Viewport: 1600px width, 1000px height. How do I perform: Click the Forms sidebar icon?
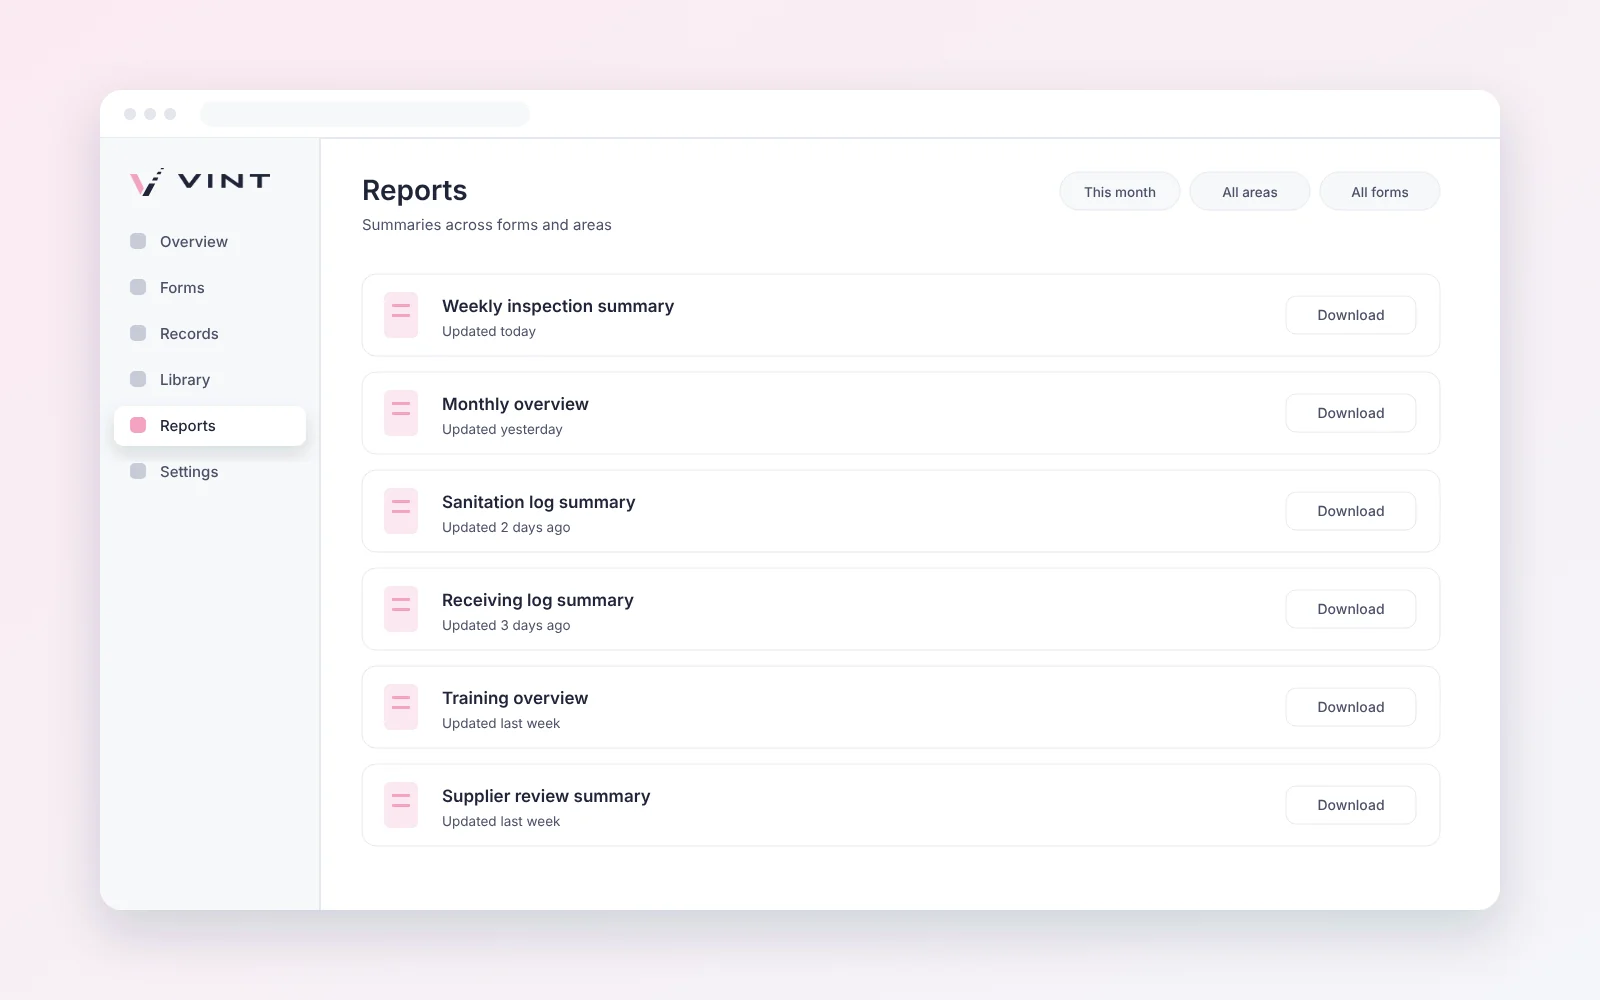click(138, 287)
